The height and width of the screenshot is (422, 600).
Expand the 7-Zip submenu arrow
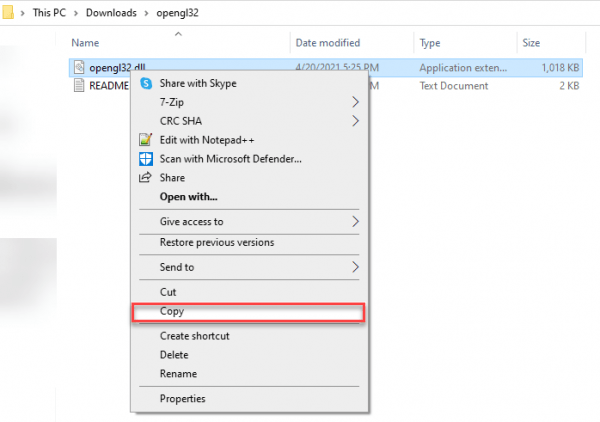pos(355,102)
